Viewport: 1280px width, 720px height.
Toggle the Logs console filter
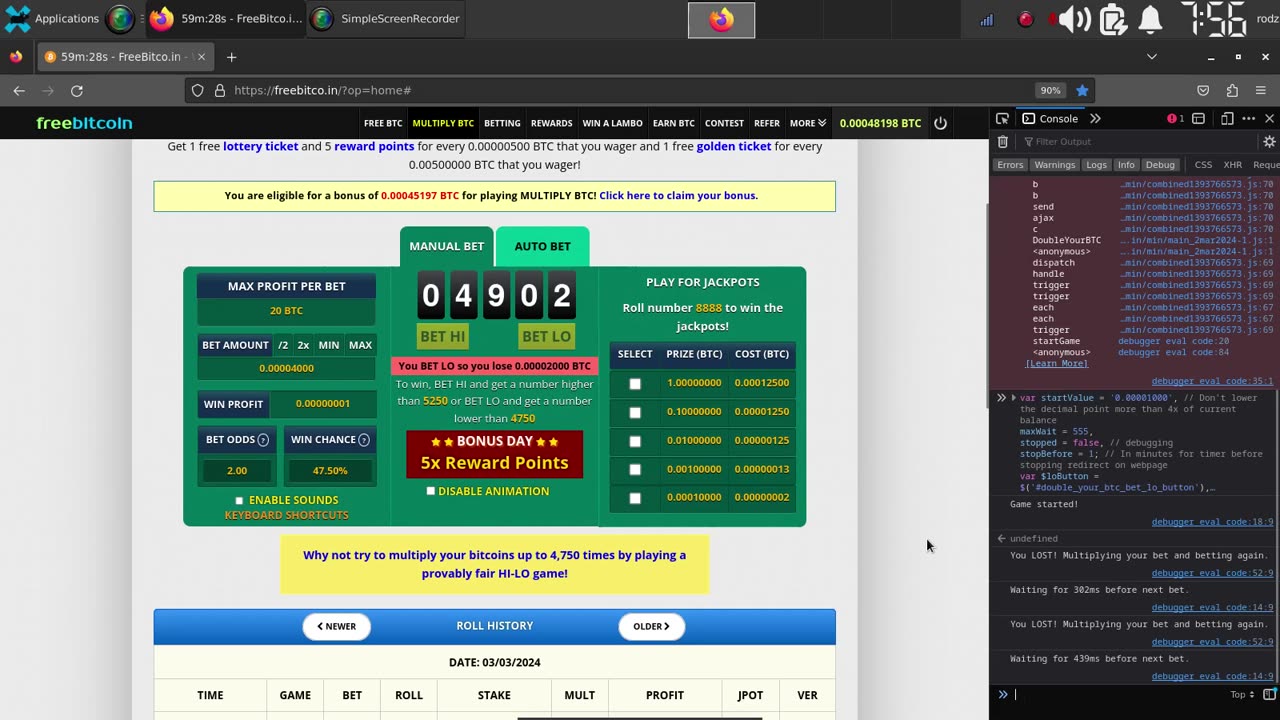tap(1097, 165)
